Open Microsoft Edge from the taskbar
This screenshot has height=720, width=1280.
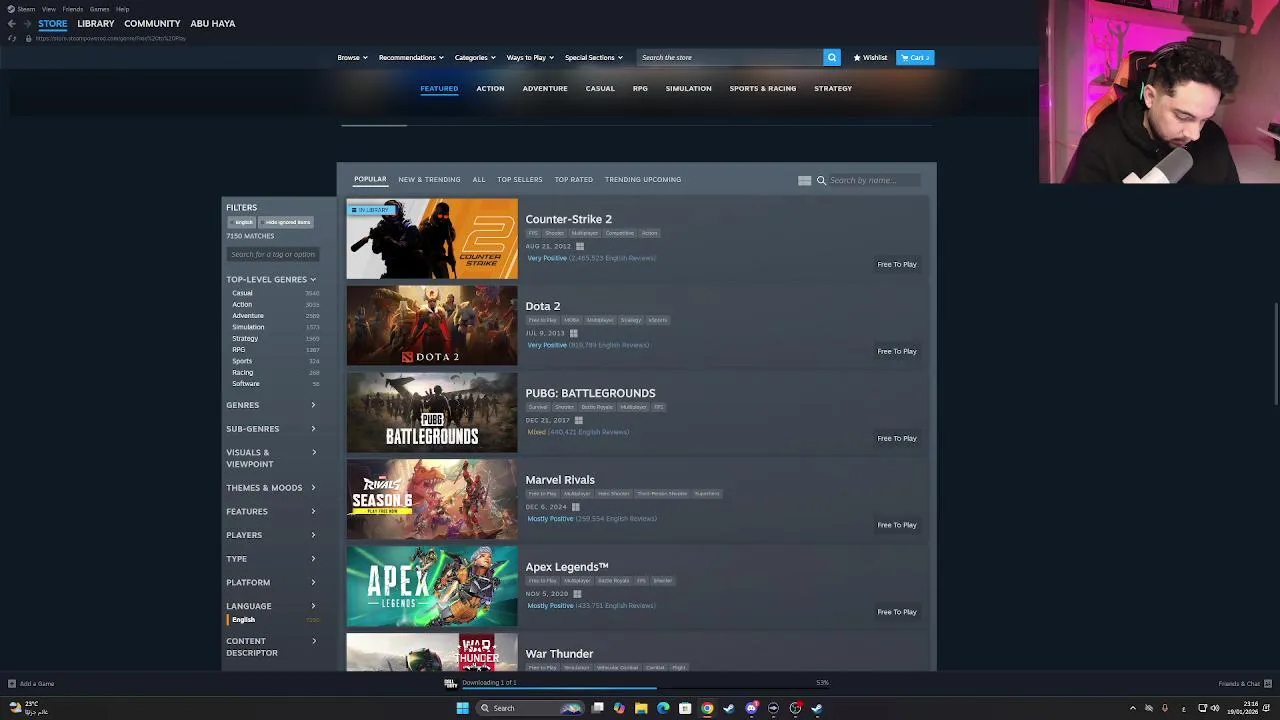pyautogui.click(x=663, y=708)
